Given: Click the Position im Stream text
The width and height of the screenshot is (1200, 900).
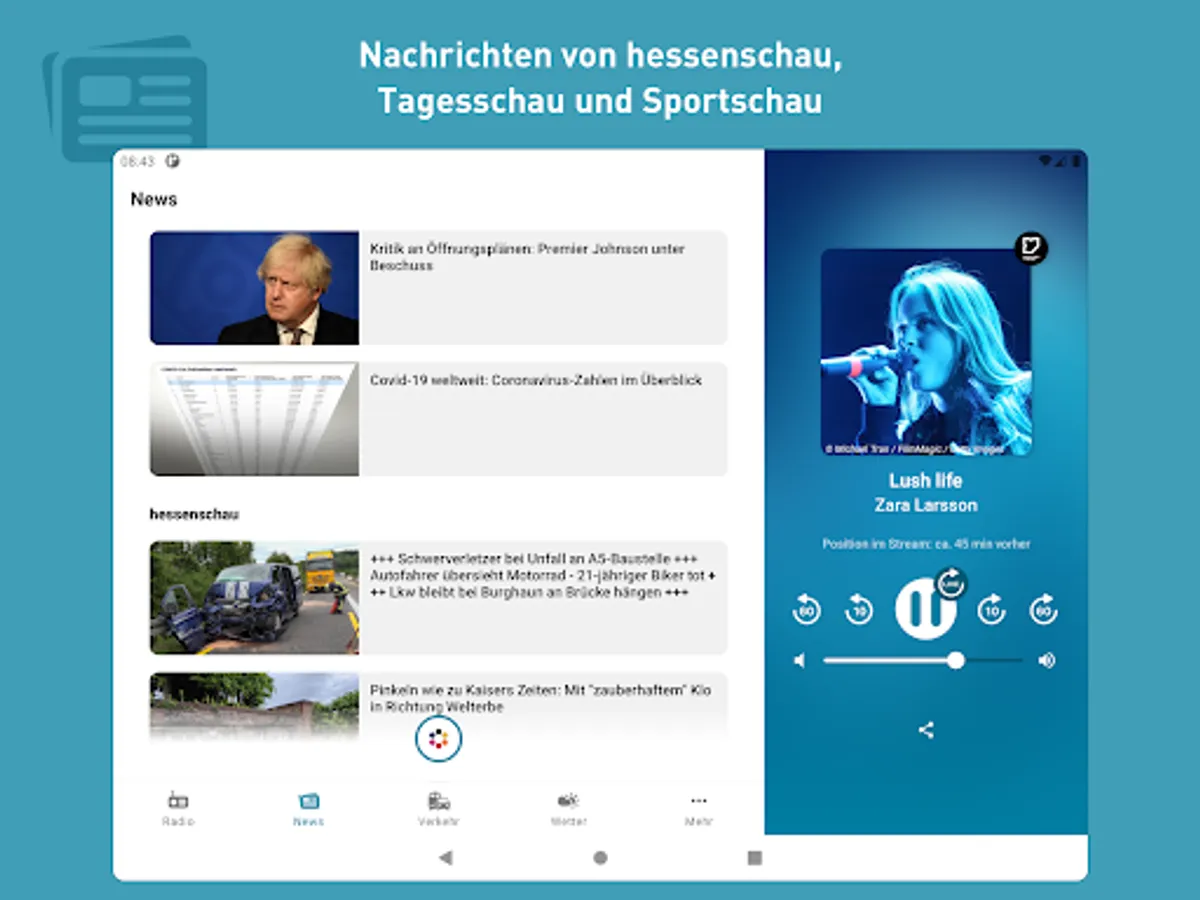Looking at the screenshot, I should tap(926, 544).
